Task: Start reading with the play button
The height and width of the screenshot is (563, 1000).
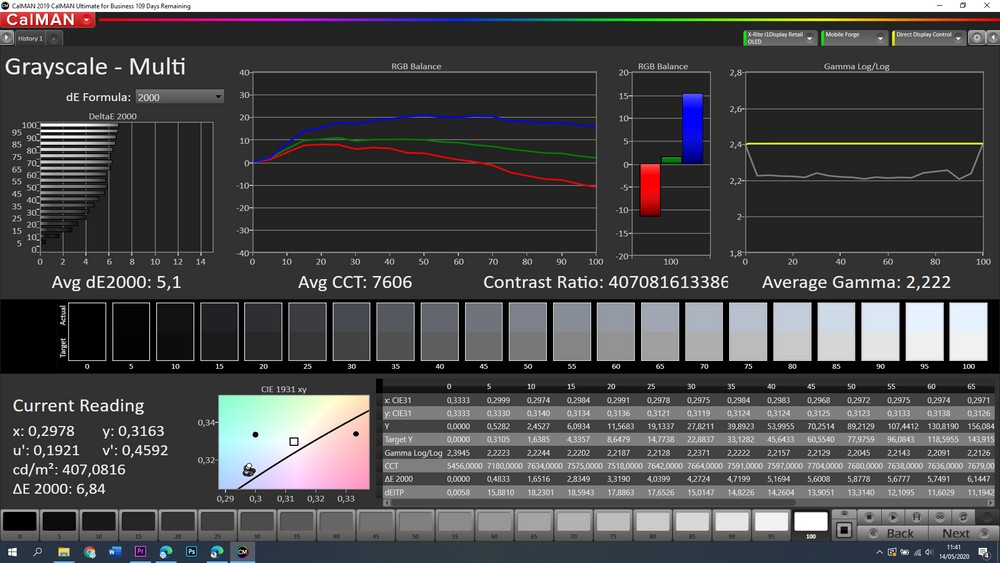Action: click(x=893, y=517)
